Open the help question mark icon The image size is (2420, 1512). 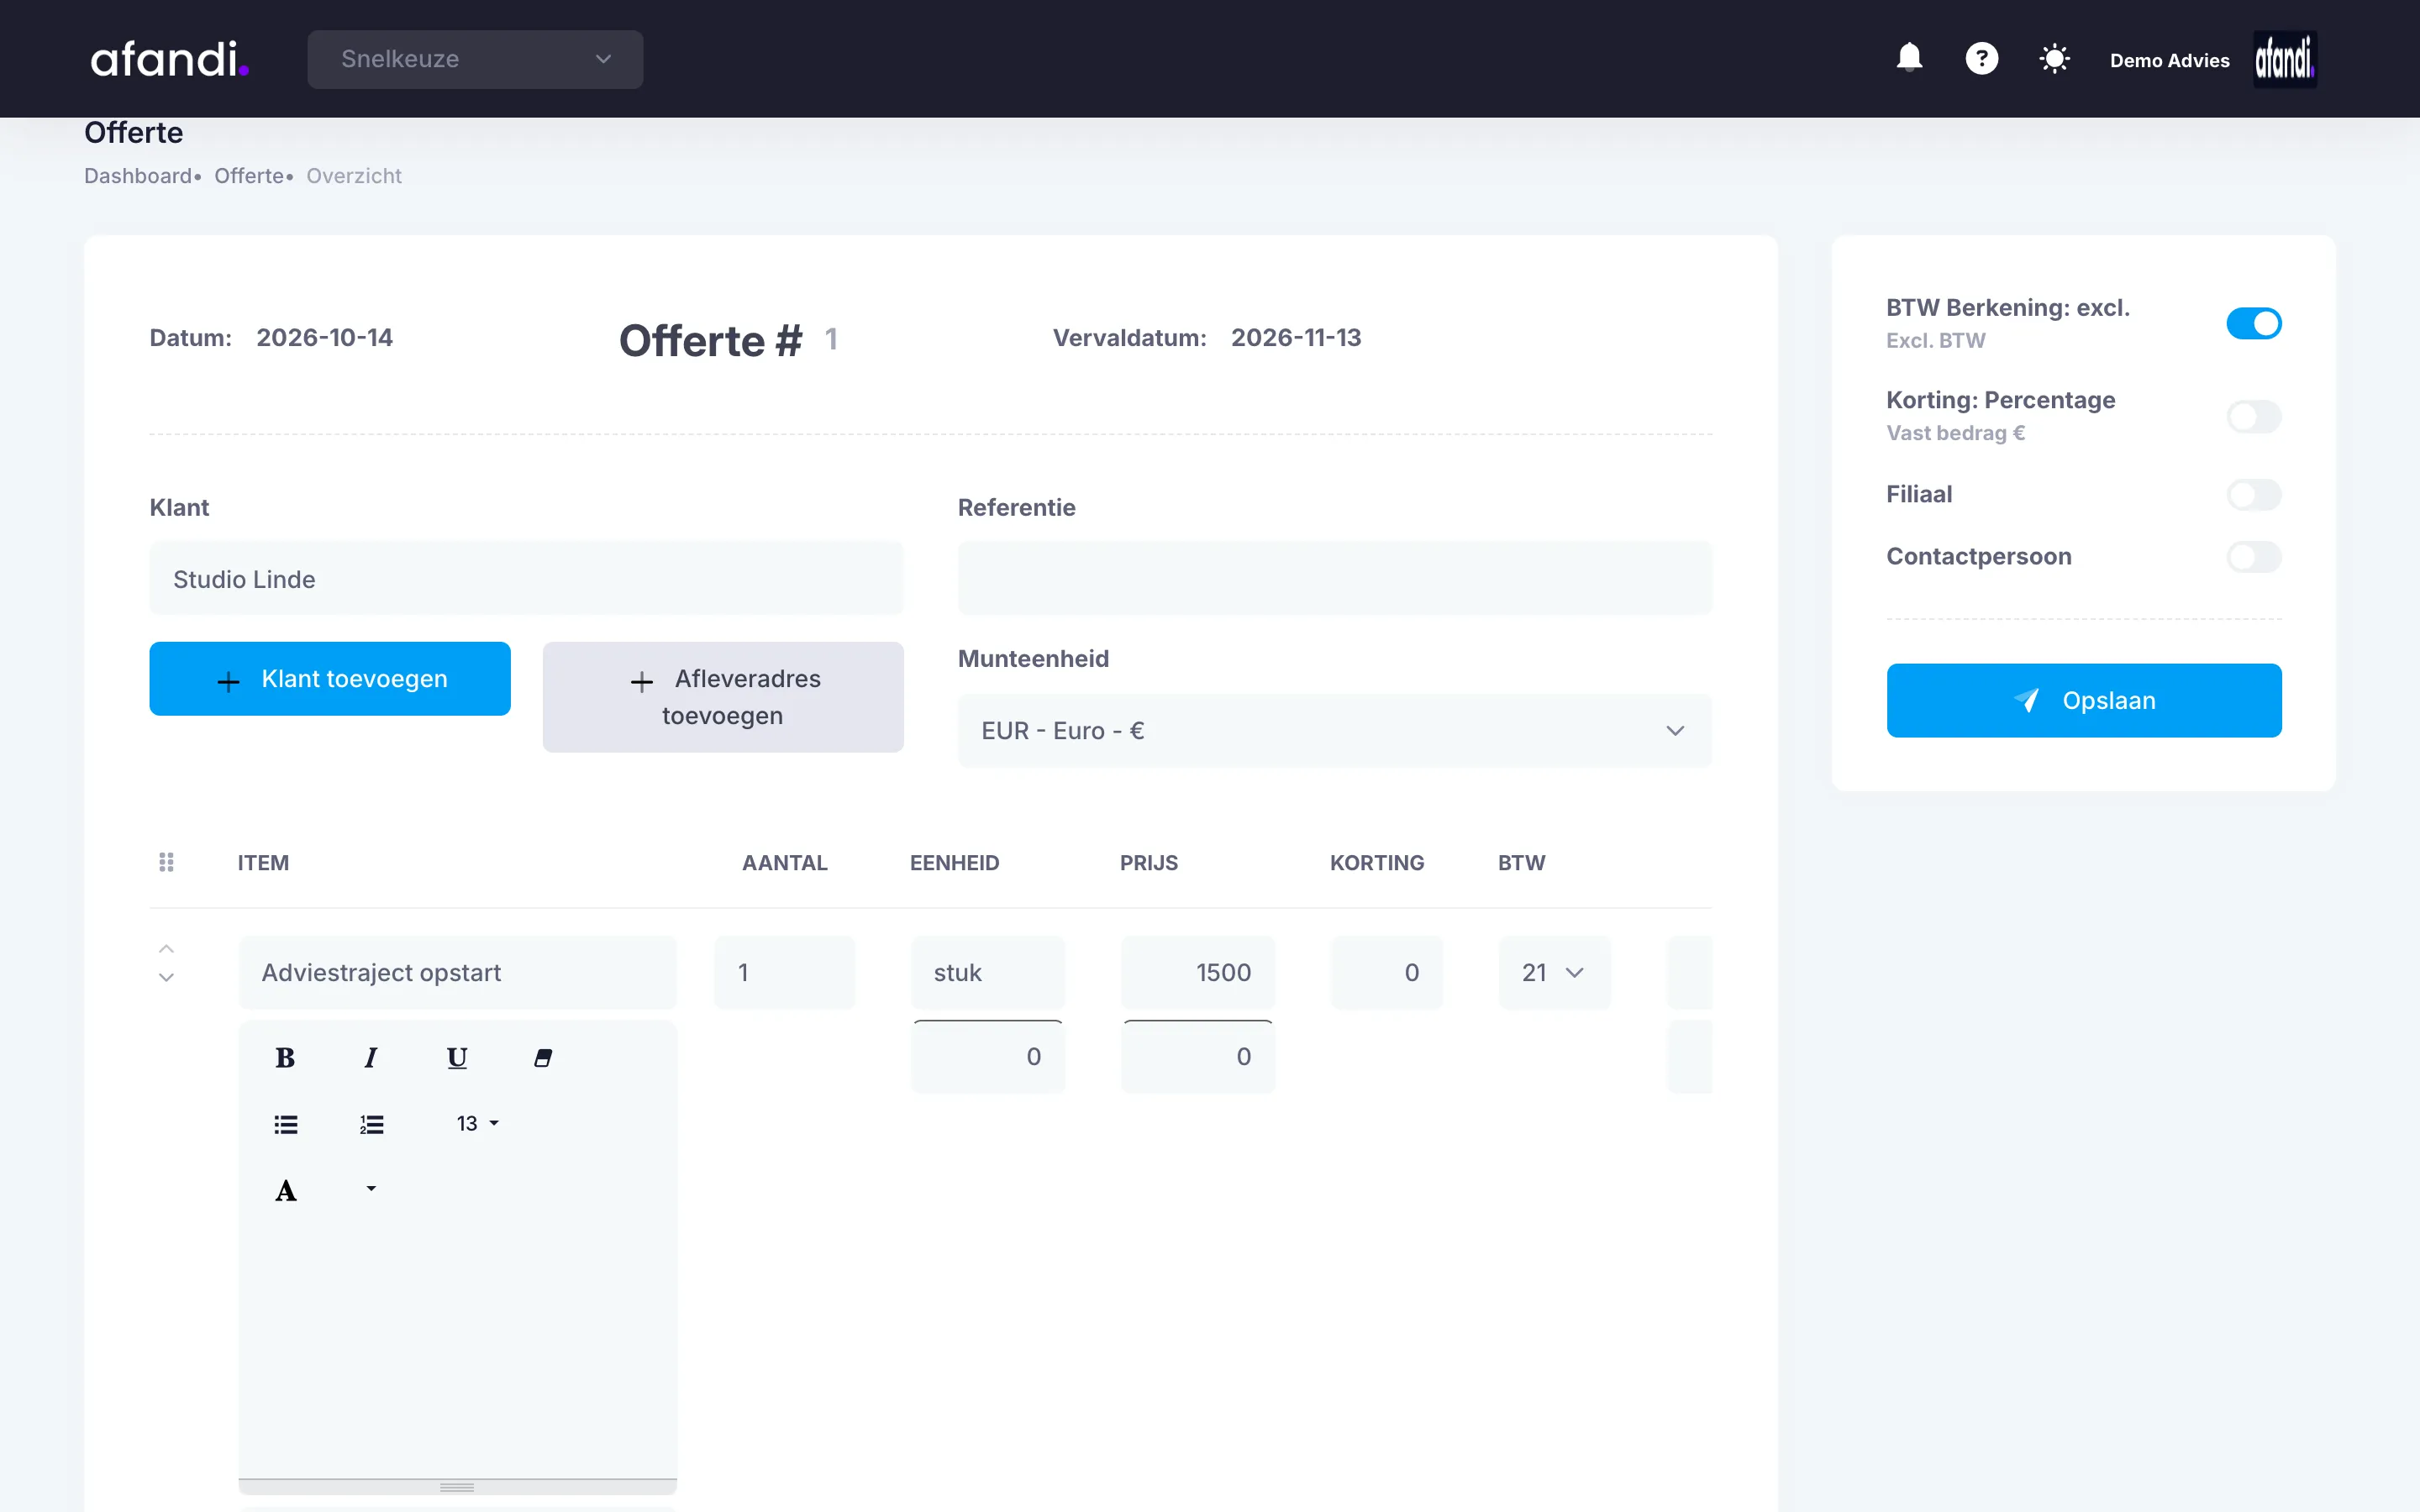(x=1981, y=58)
